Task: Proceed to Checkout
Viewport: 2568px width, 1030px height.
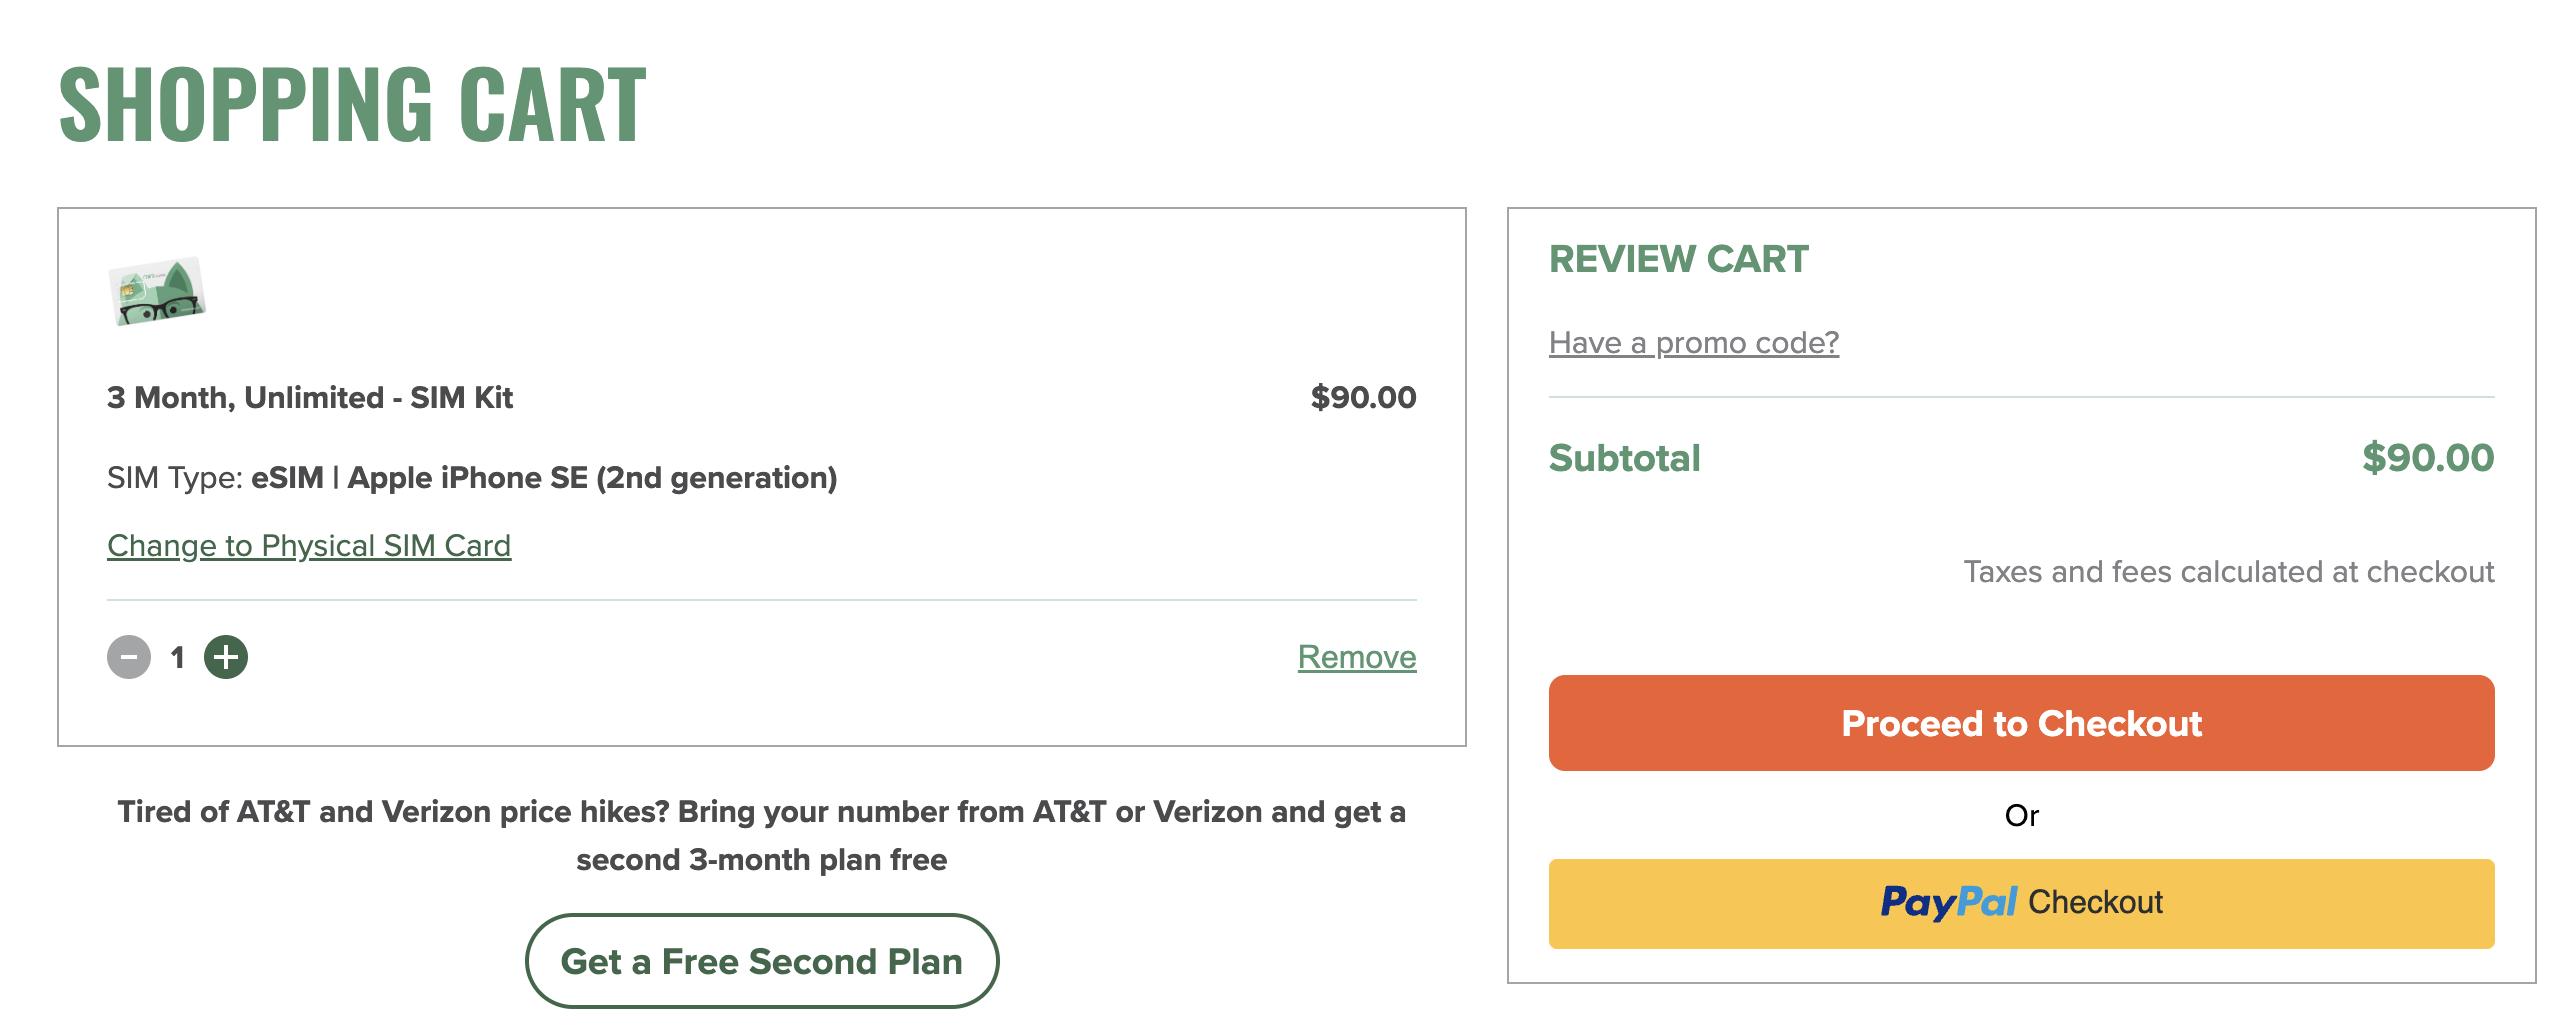Action: click(x=2022, y=724)
